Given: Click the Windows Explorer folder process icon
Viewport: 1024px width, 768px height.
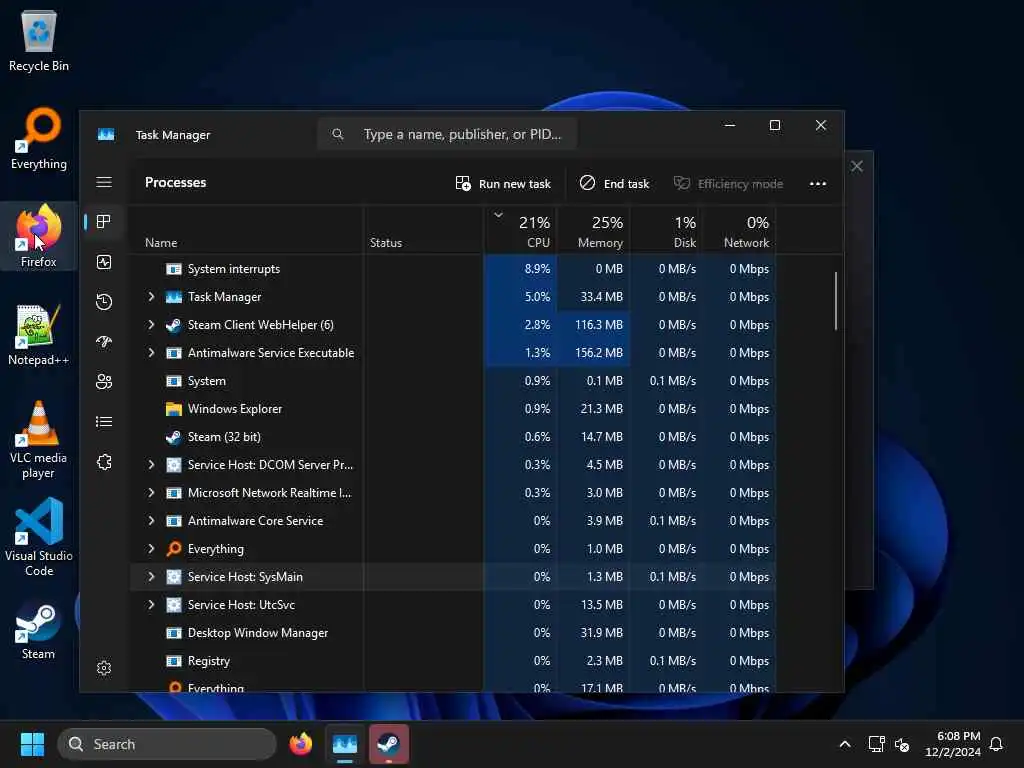Looking at the screenshot, I should click(174, 409).
